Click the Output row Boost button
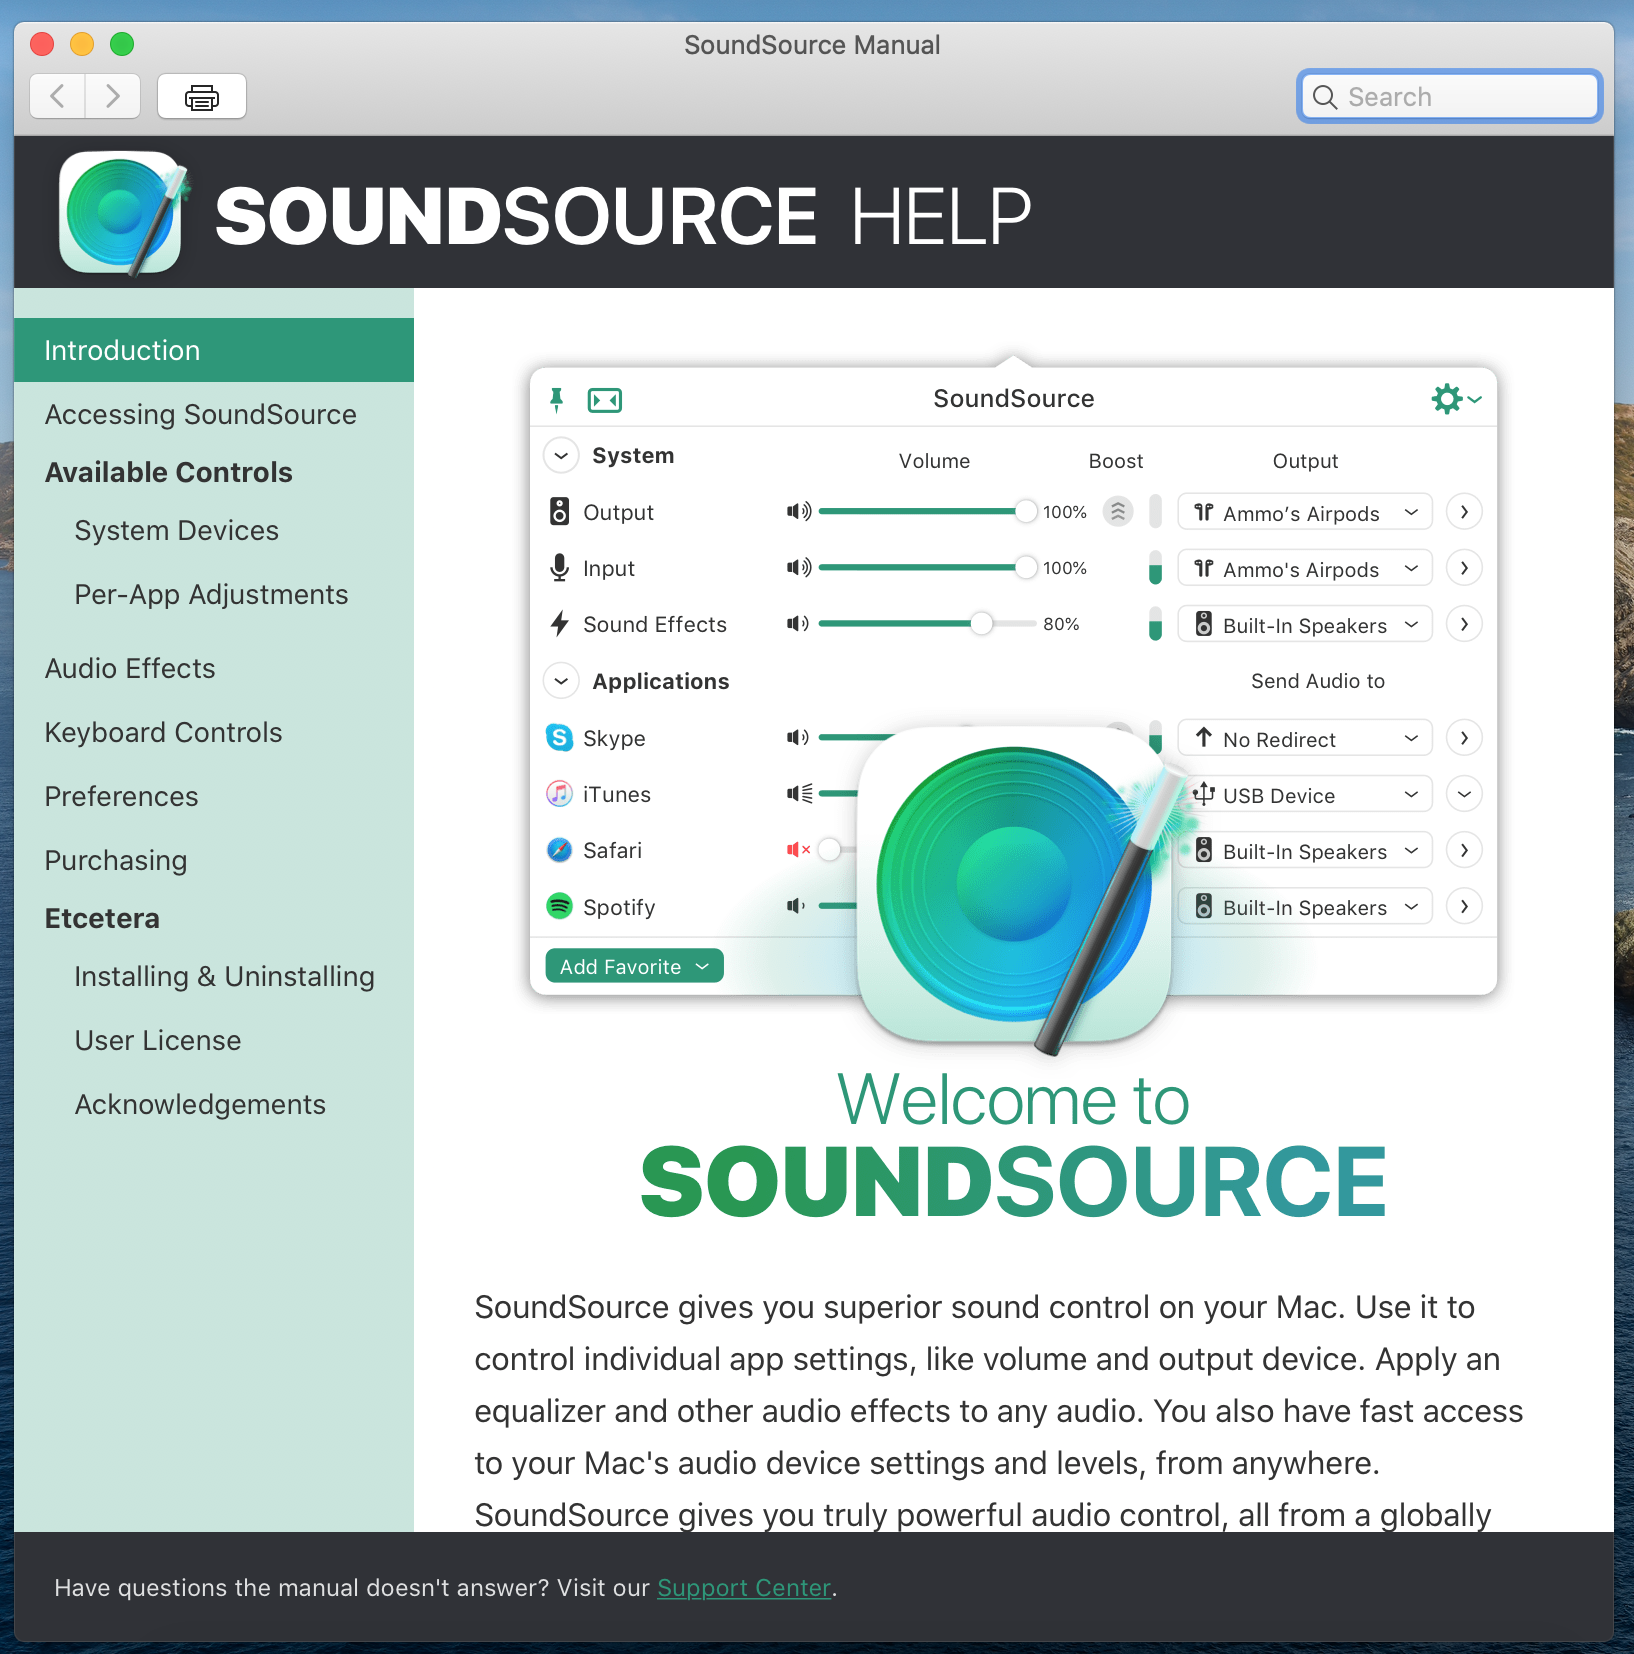The width and height of the screenshot is (1634, 1654). [x=1118, y=512]
